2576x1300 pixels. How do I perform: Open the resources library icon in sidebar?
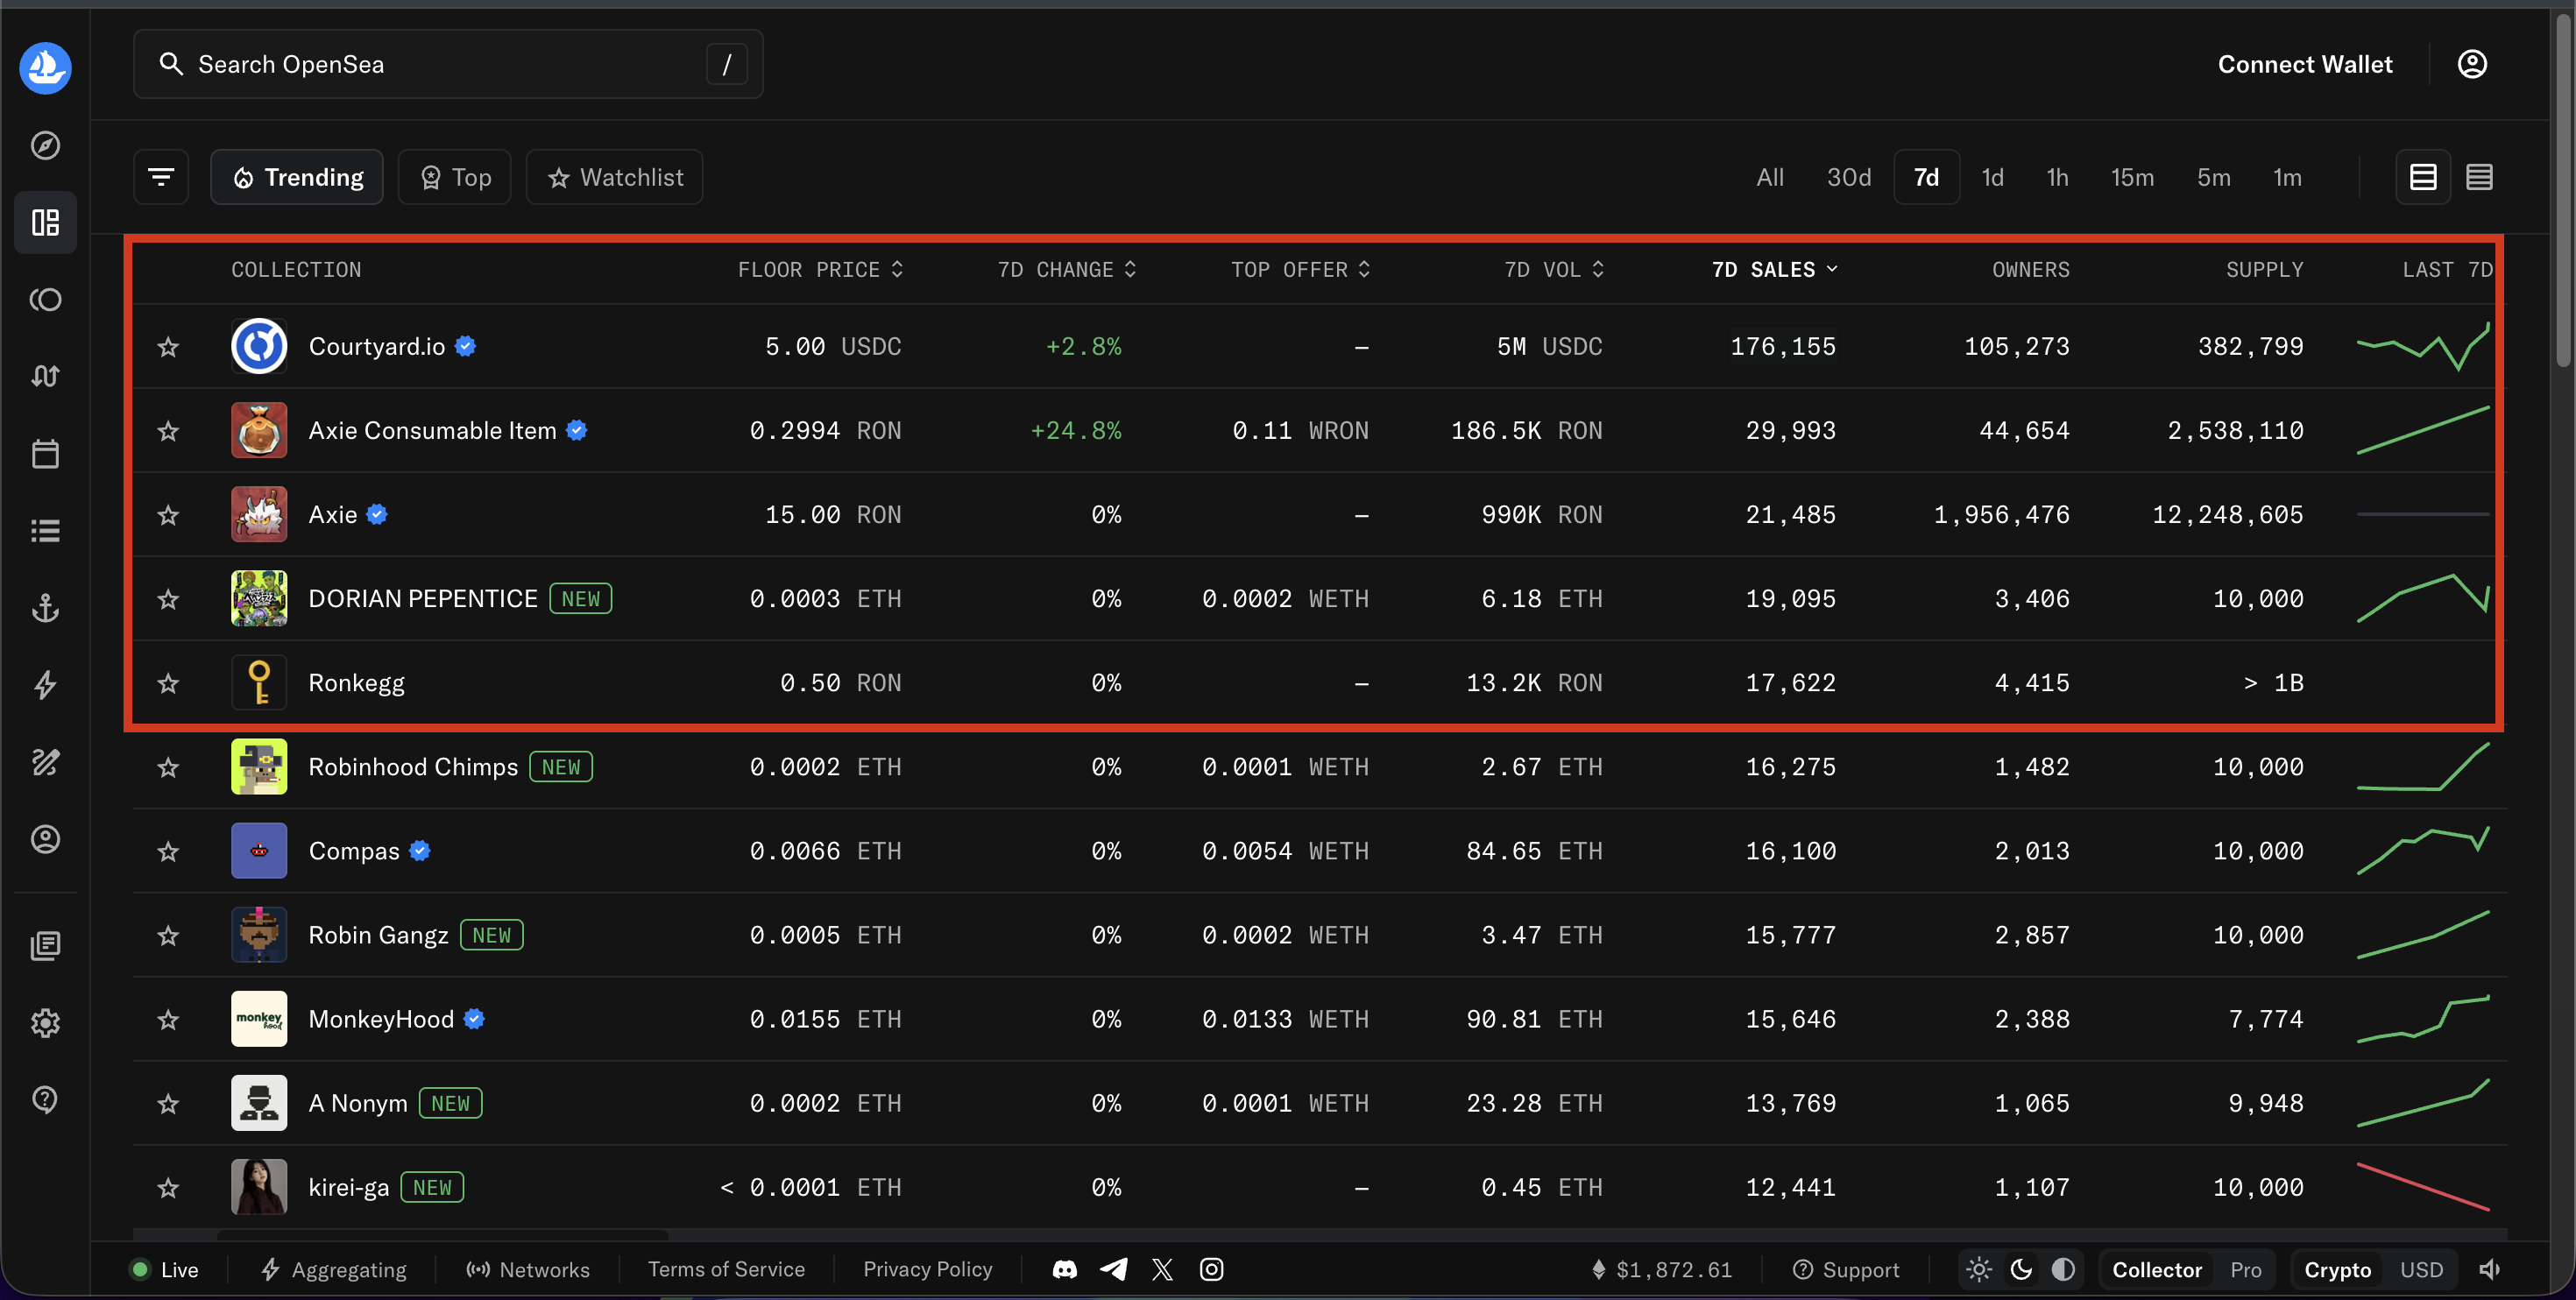tap(45, 945)
